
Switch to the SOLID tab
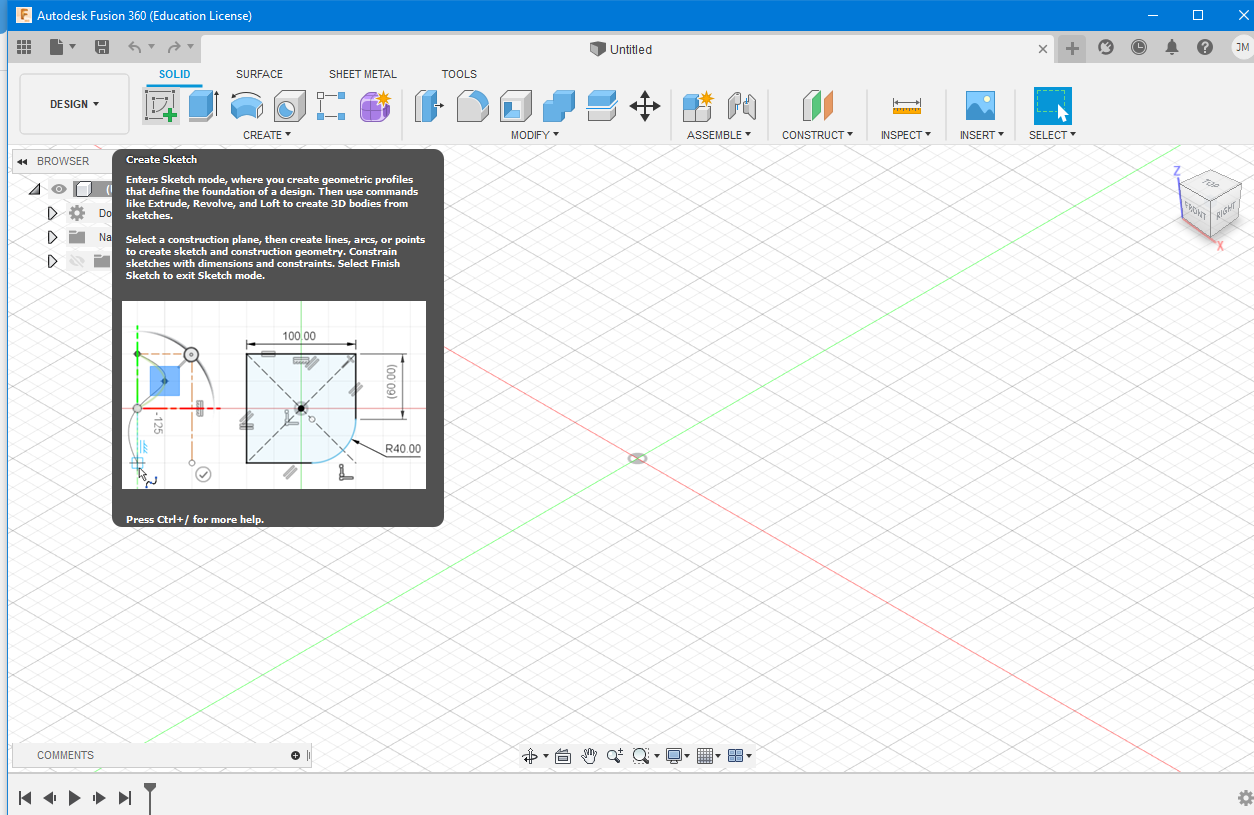coord(174,74)
